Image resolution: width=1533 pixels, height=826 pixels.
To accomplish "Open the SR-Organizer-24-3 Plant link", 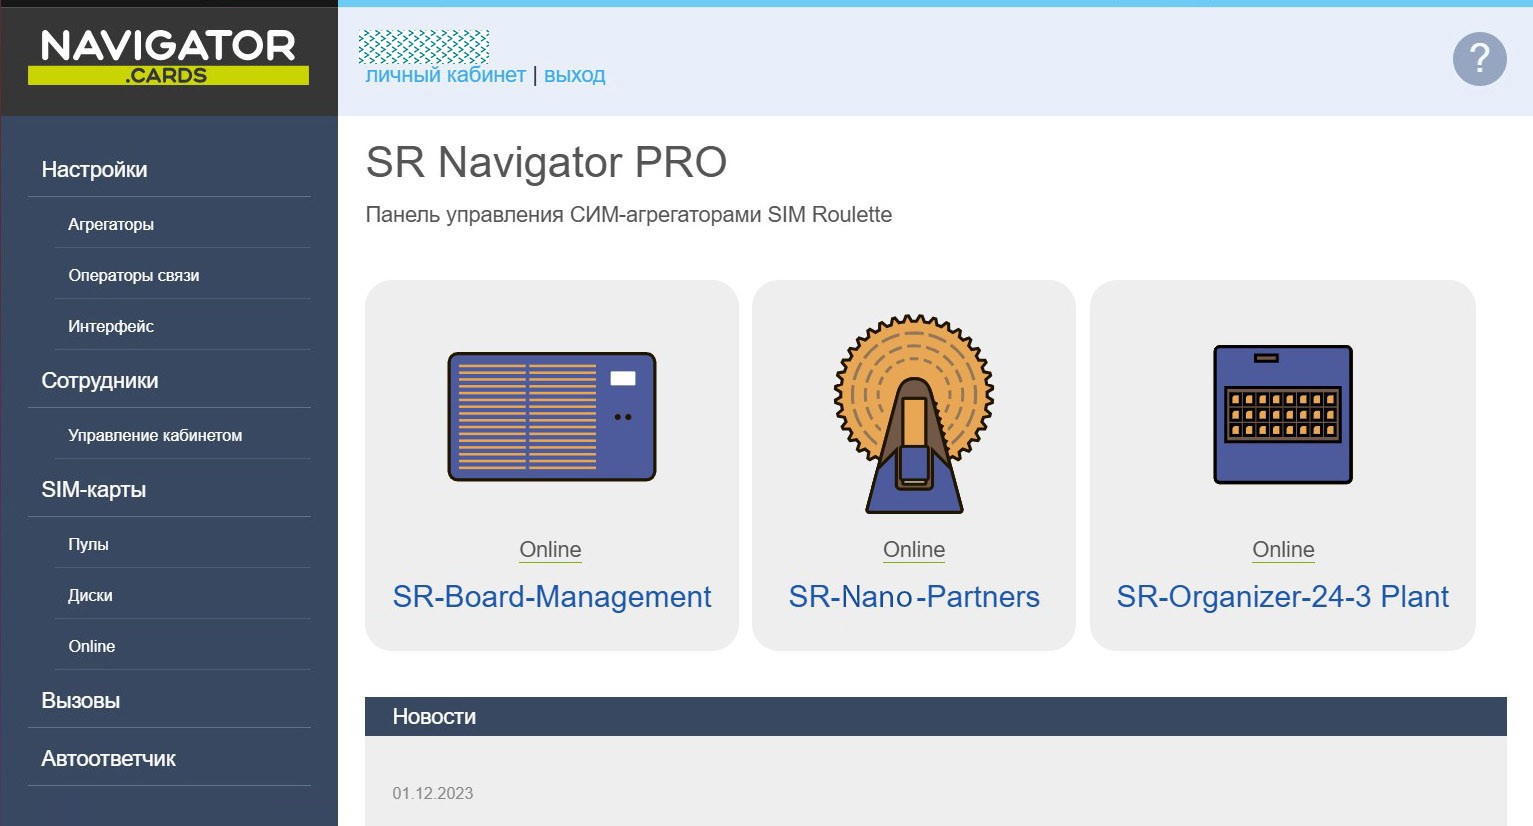I will point(1282,597).
